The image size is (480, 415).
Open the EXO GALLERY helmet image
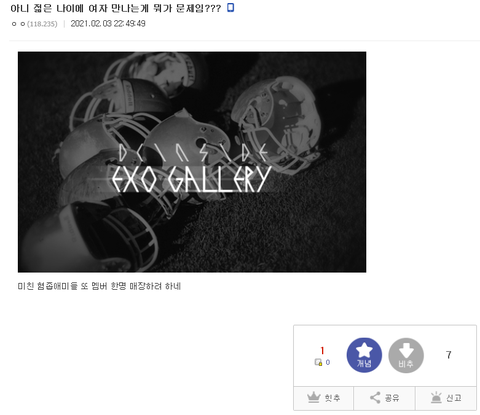coord(192,162)
